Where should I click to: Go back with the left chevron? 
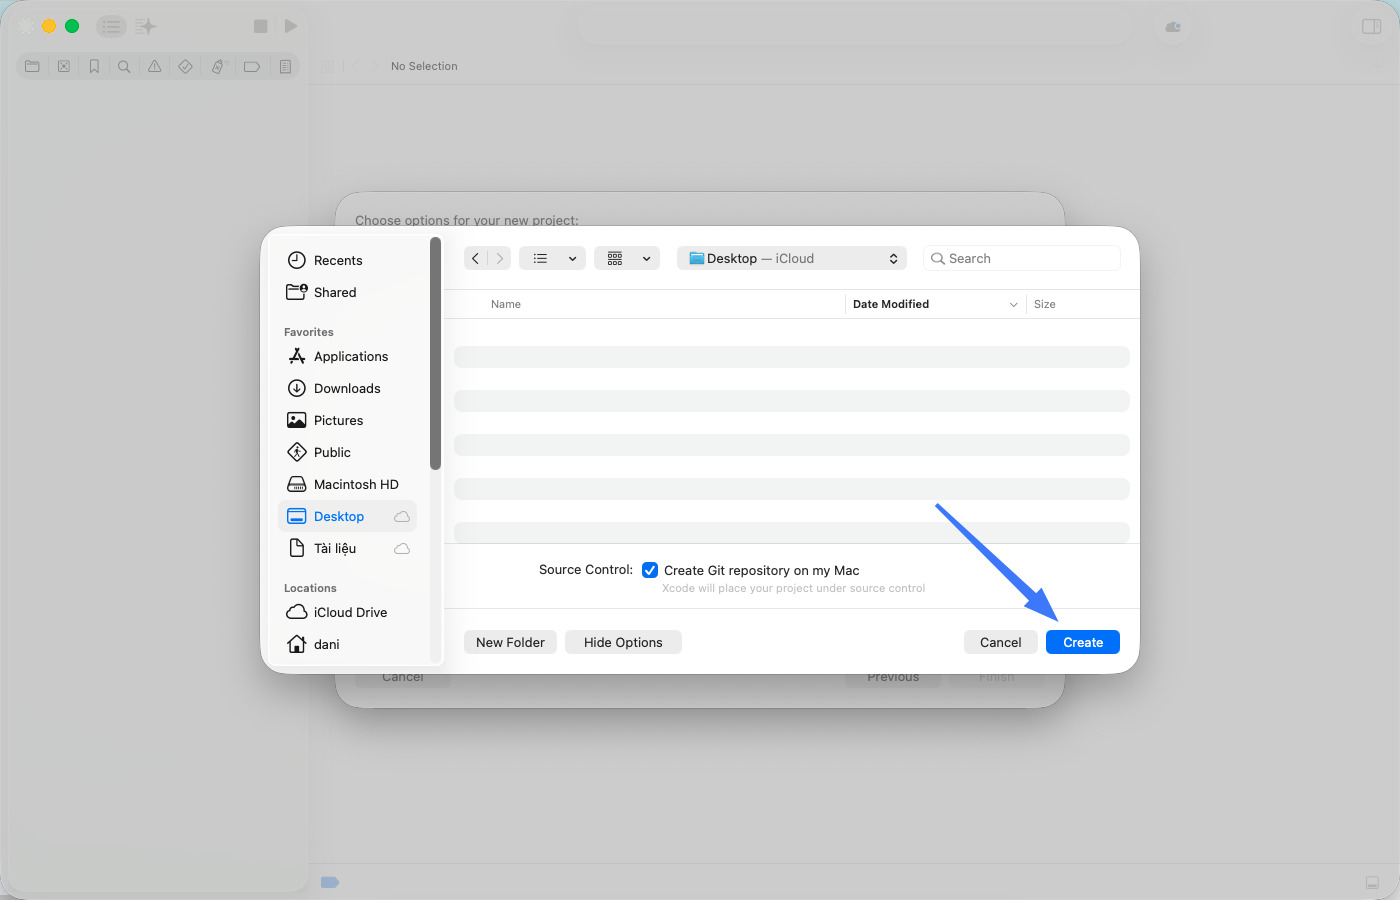click(476, 258)
